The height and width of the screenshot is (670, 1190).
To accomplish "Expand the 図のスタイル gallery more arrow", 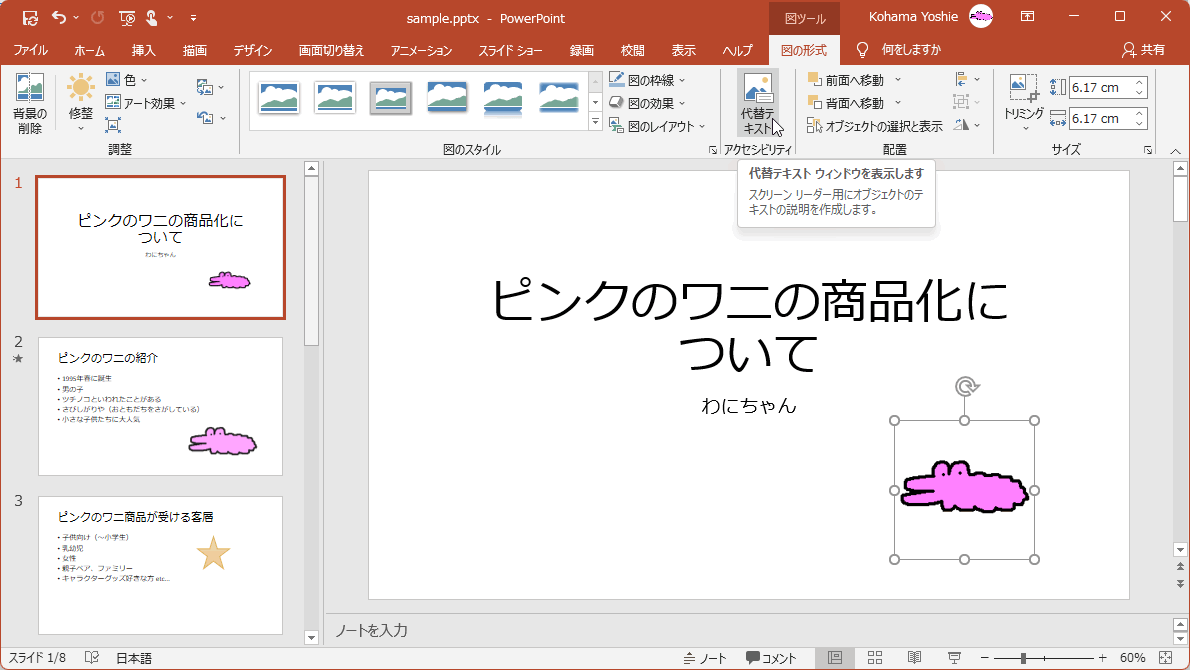I will point(595,122).
